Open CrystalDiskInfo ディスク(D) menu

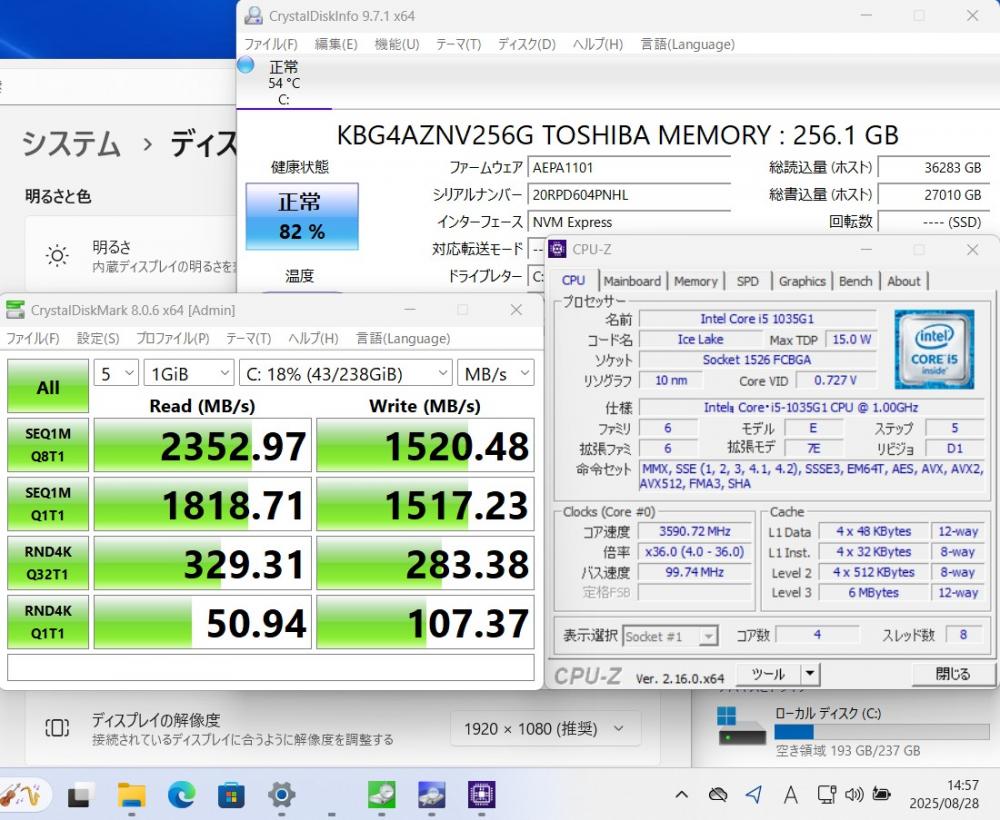click(527, 44)
